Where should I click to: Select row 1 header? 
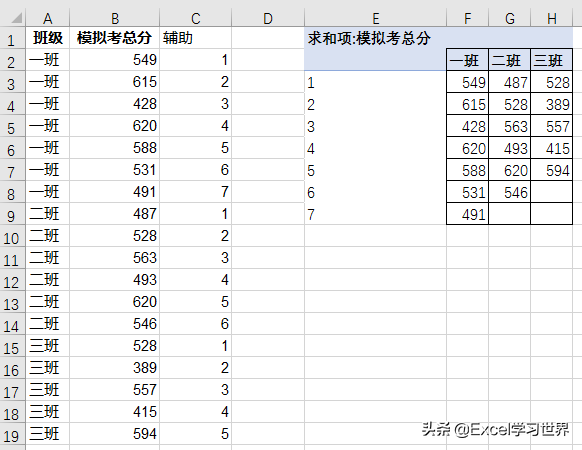click(x=13, y=38)
